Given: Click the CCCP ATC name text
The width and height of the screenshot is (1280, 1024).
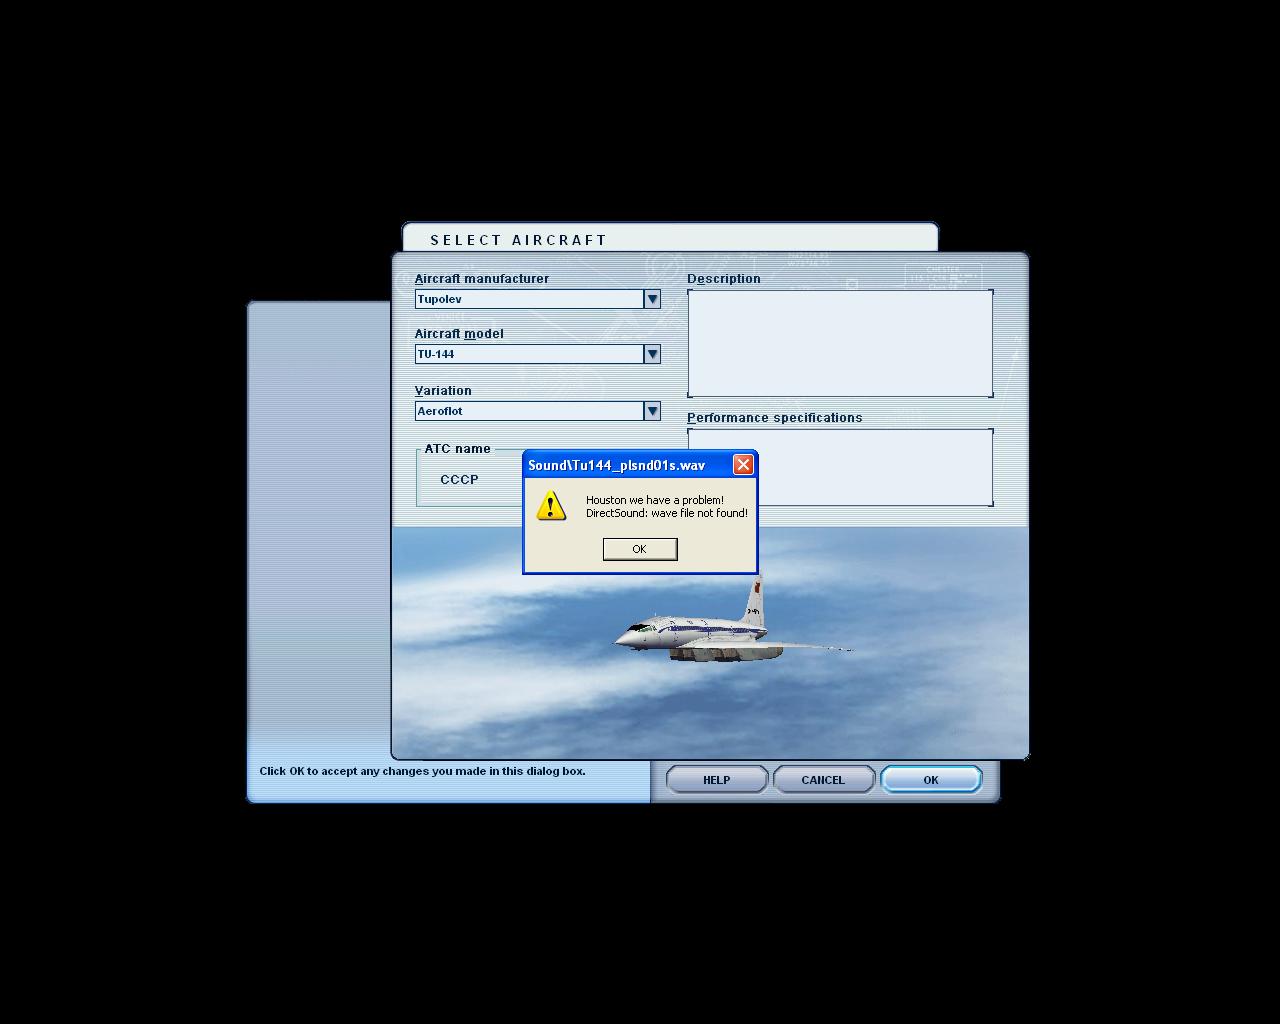Looking at the screenshot, I should click(x=459, y=480).
